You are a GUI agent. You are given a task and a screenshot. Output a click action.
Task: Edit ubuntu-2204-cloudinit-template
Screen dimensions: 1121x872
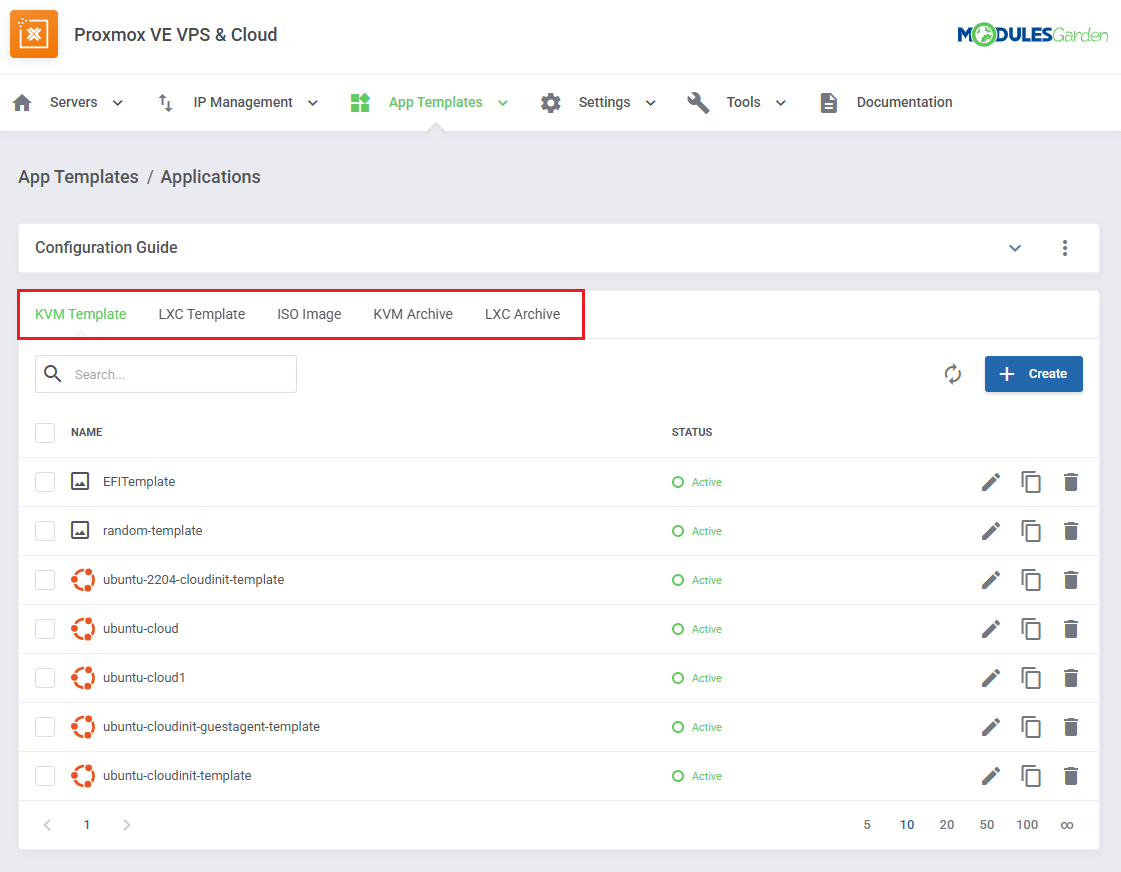click(991, 580)
